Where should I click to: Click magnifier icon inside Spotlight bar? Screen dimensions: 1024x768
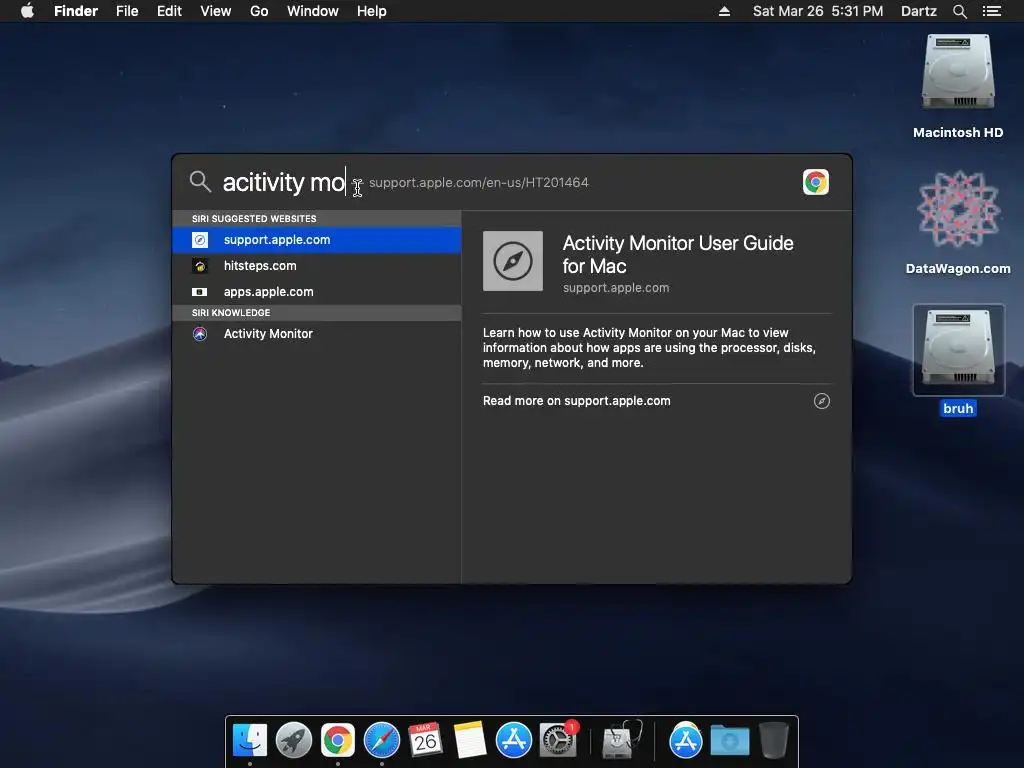200,182
